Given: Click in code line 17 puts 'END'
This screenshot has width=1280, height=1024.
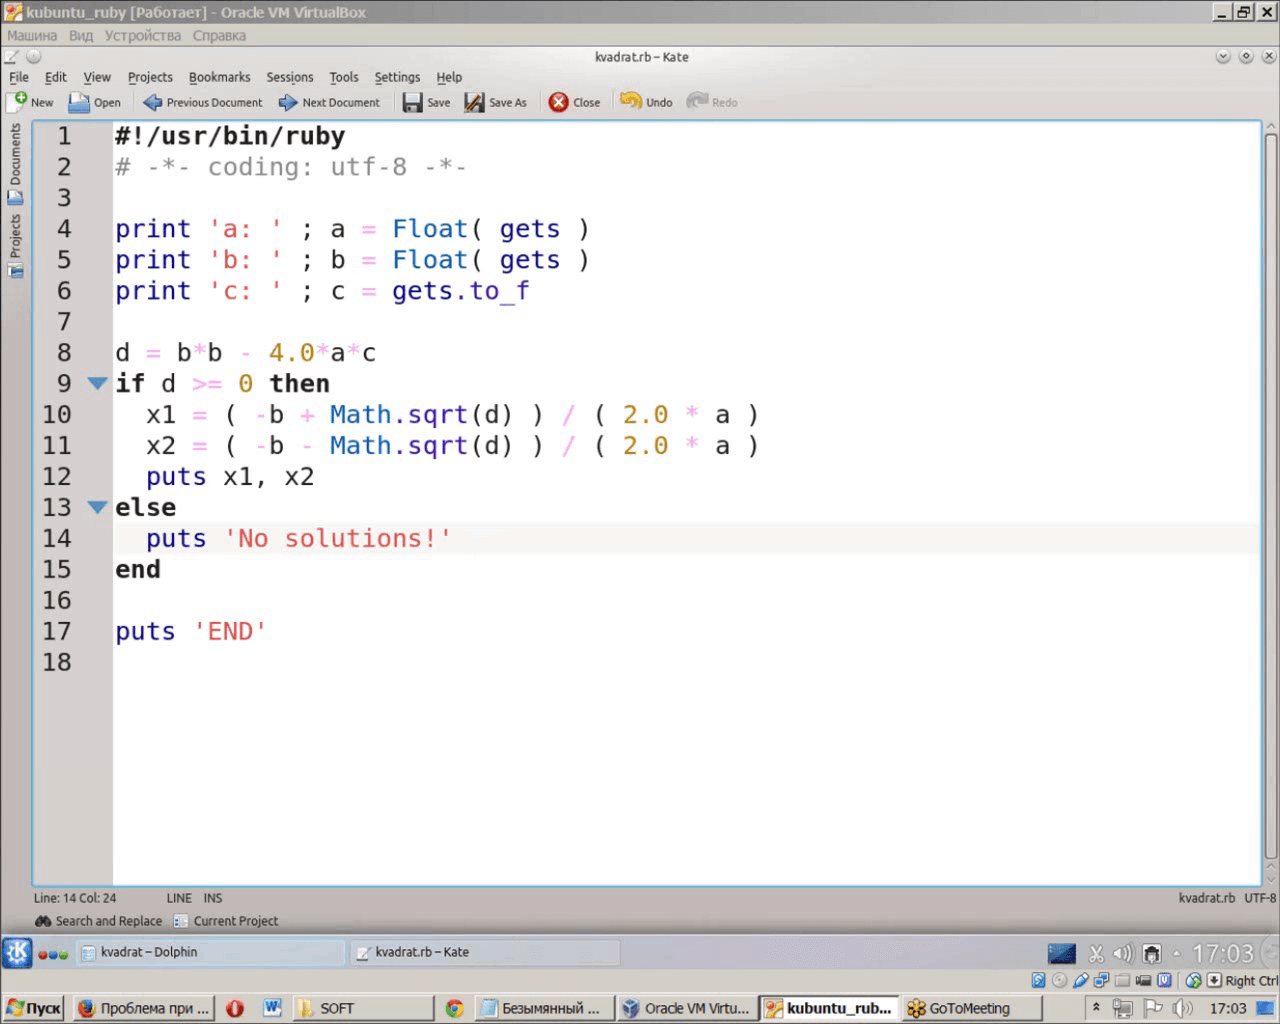Looking at the screenshot, I should [x=190, y=631].
